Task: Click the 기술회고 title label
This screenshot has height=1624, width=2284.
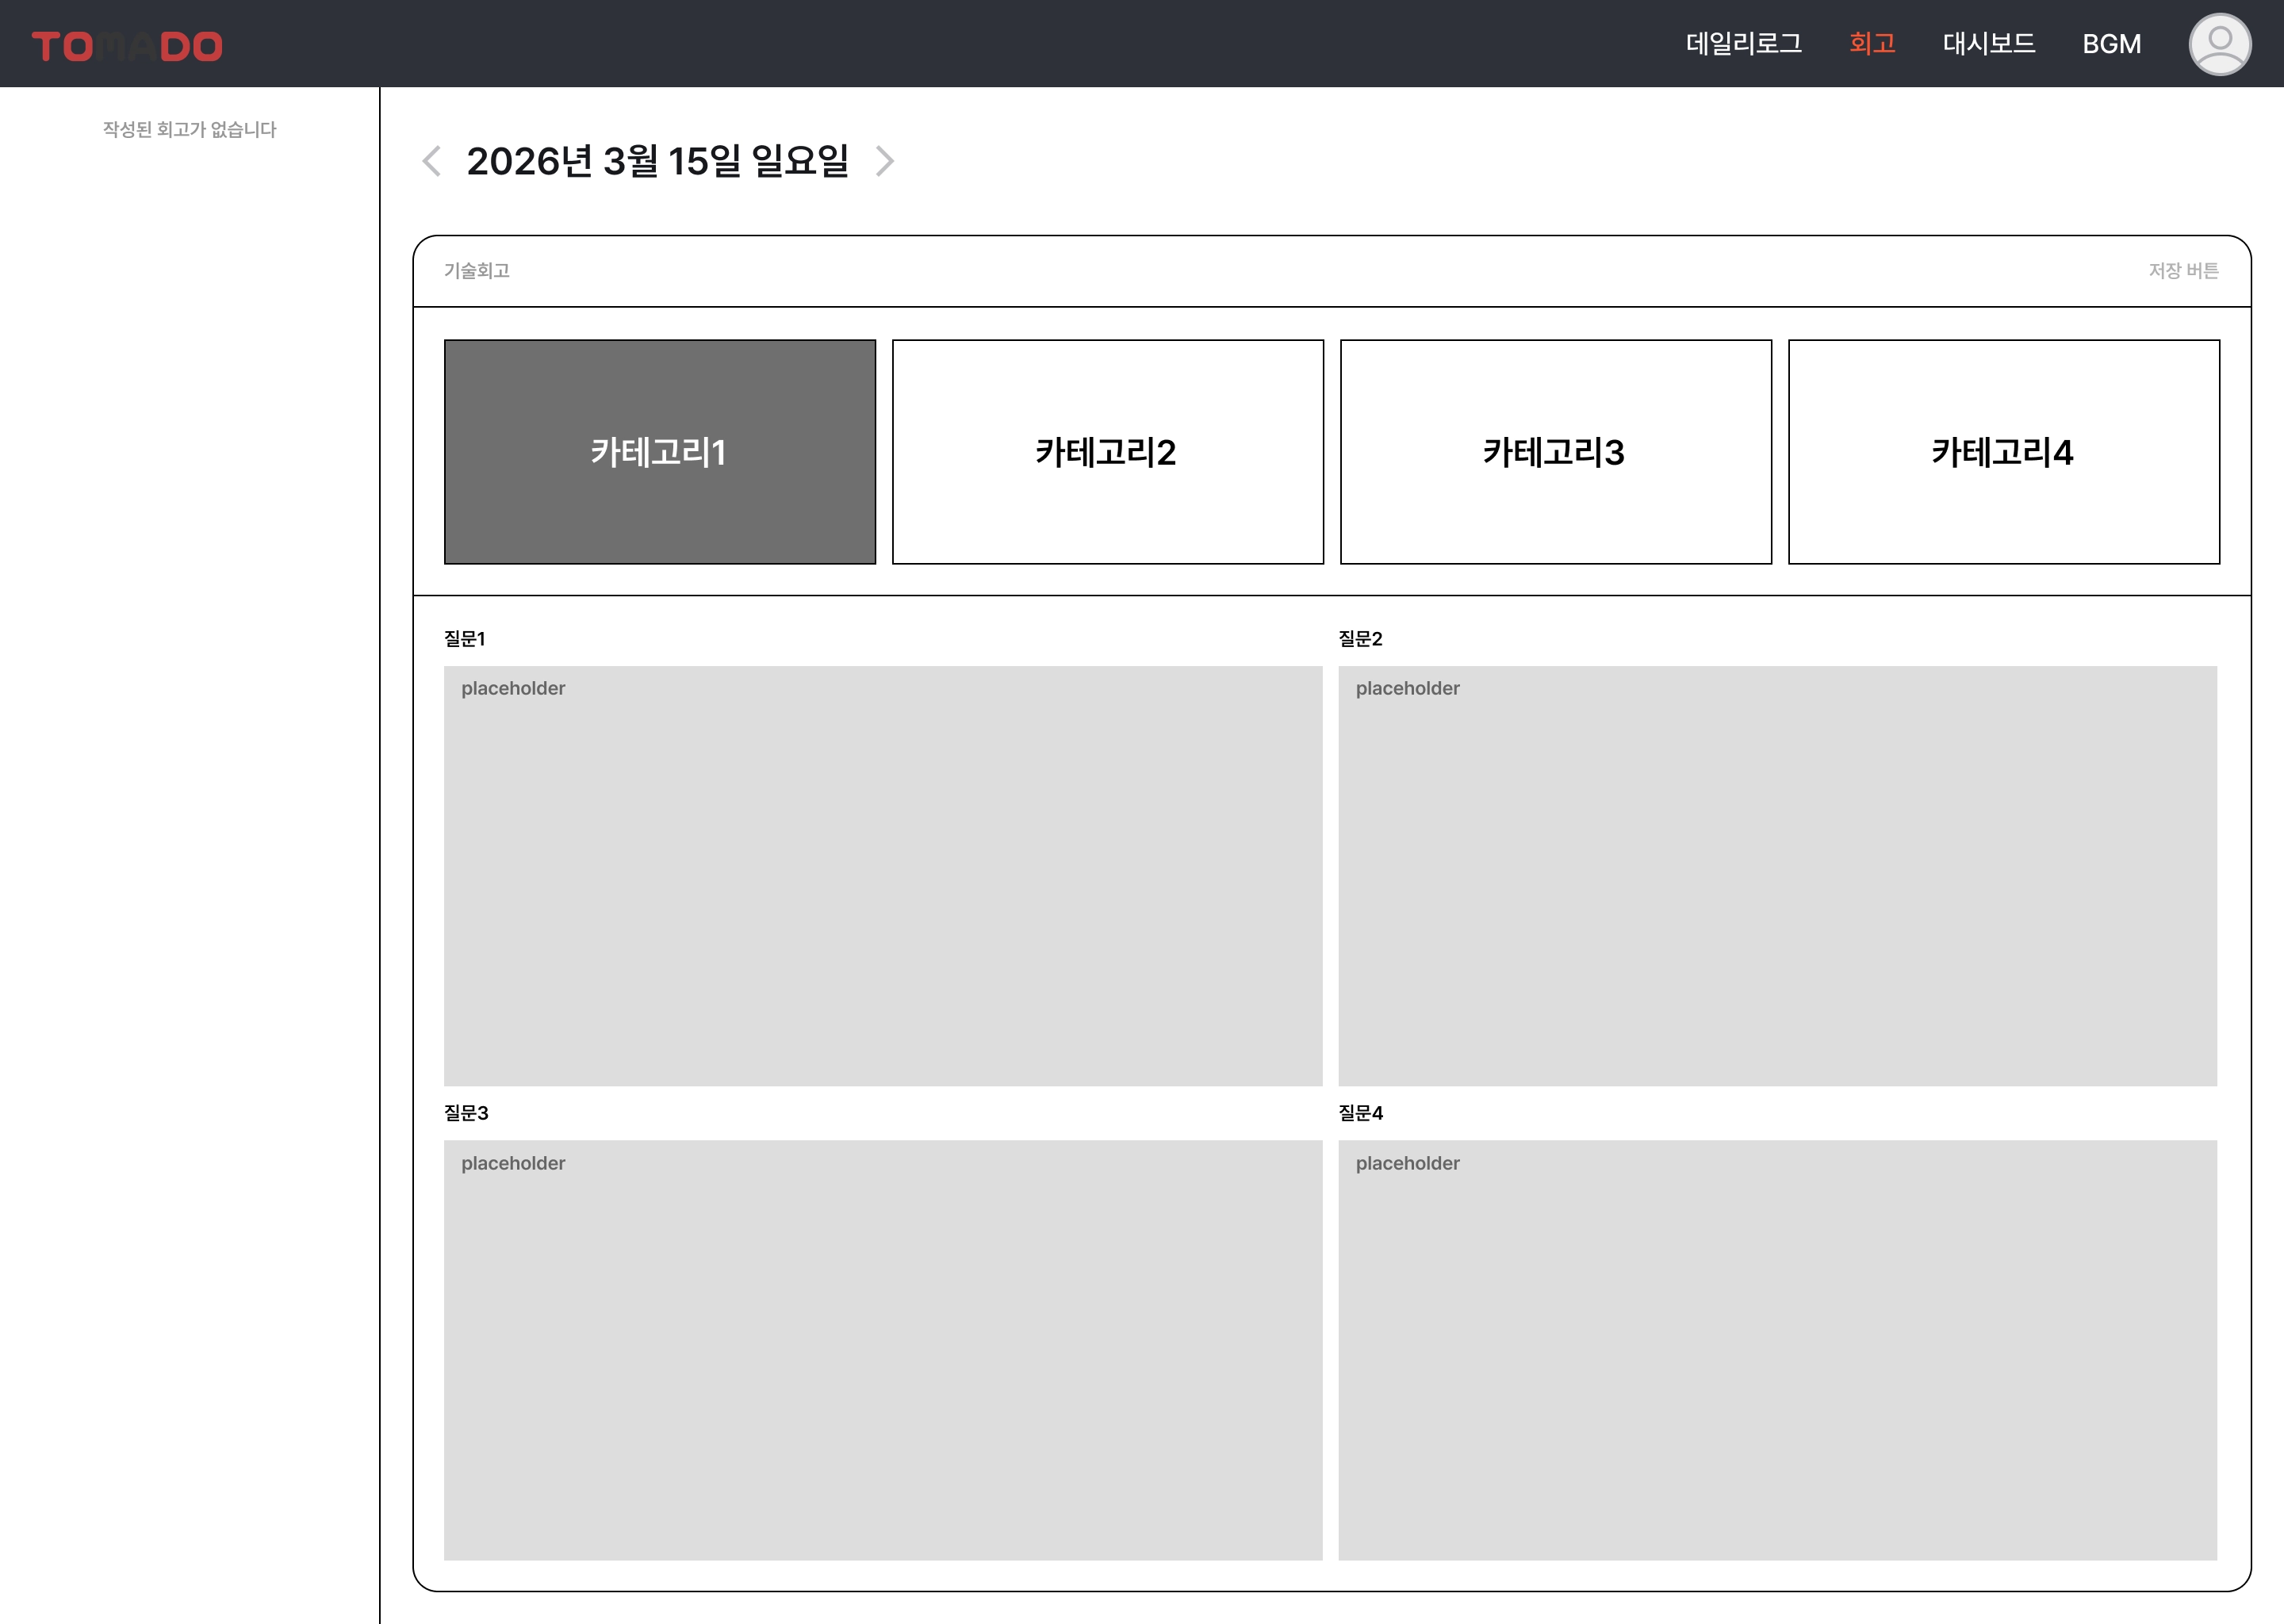Action: 477,271
